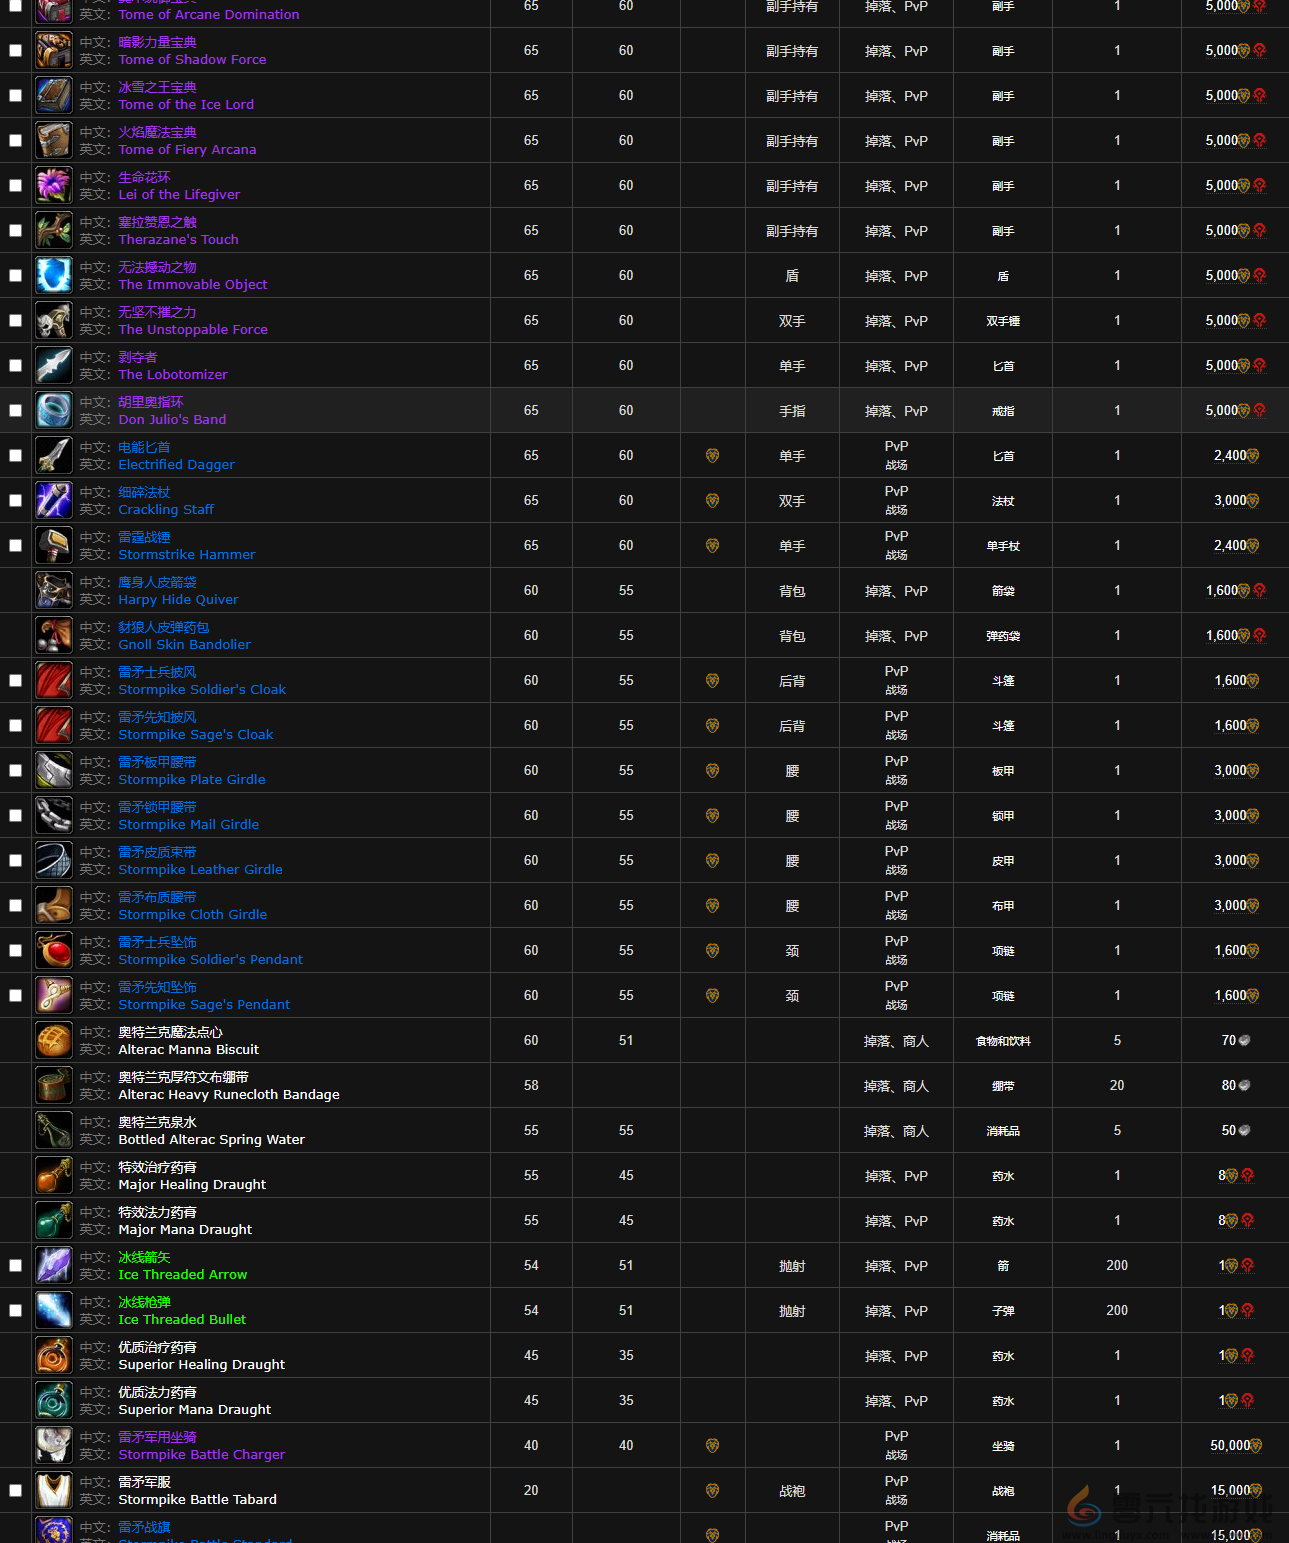Click the Stormpike Battle Charger mount icon
Screen dimensions: 1289x1543
(54, 1445)
